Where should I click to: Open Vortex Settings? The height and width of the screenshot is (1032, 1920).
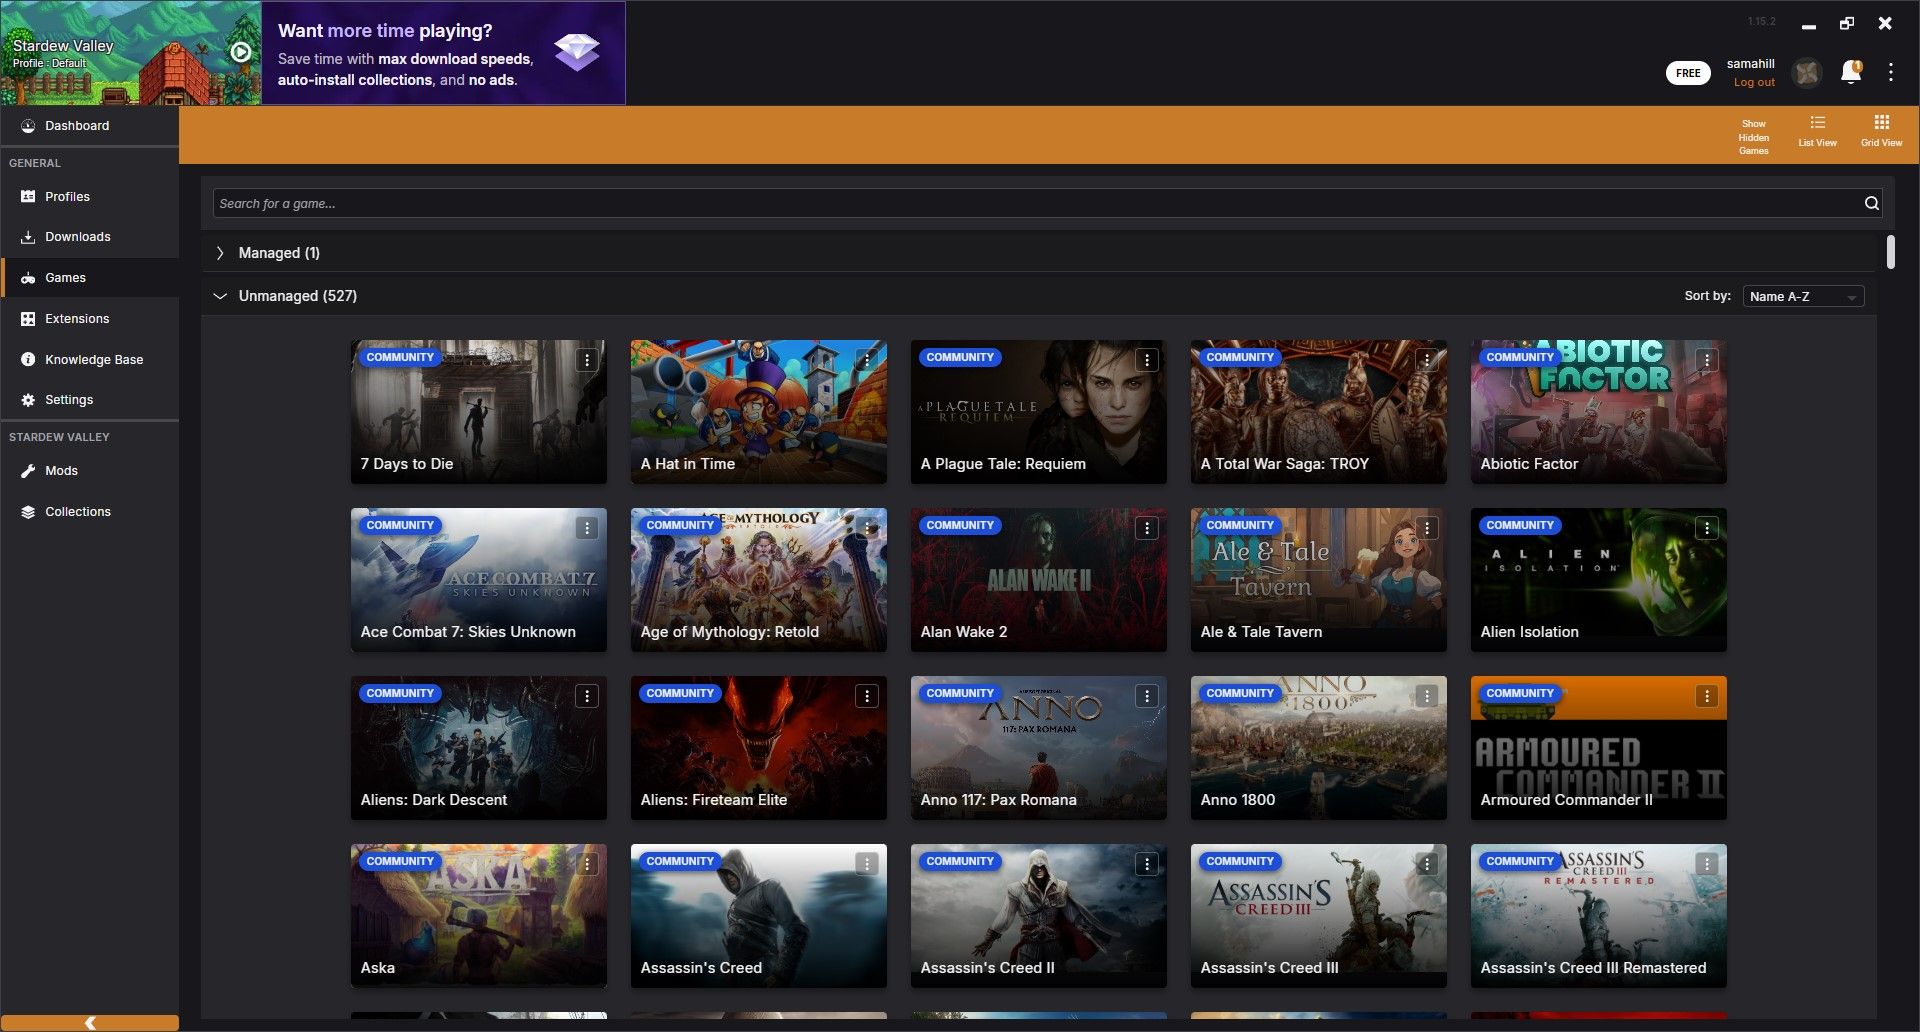(x=69, y=399)
